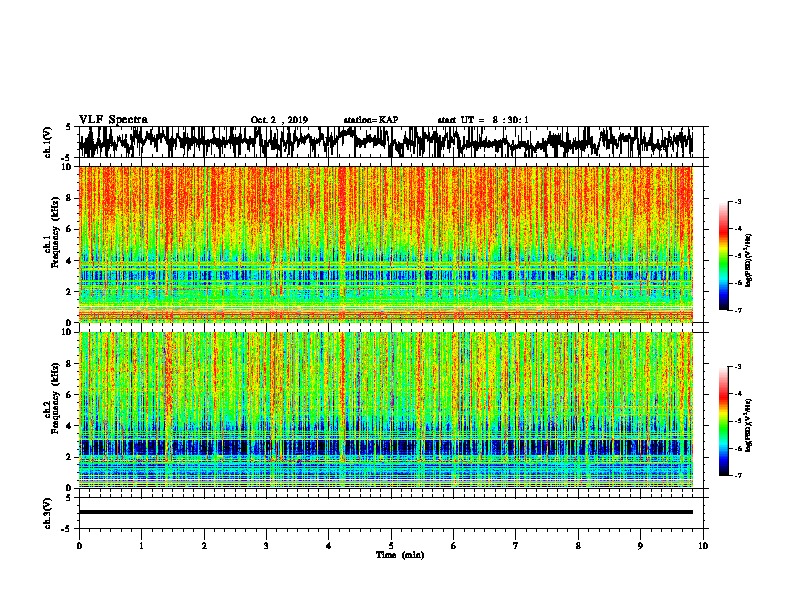Click the log(PSD) label beside ch.2 colorbar
Image resolution: width=792 pixels, height=612 pixels.
(748, 425)
